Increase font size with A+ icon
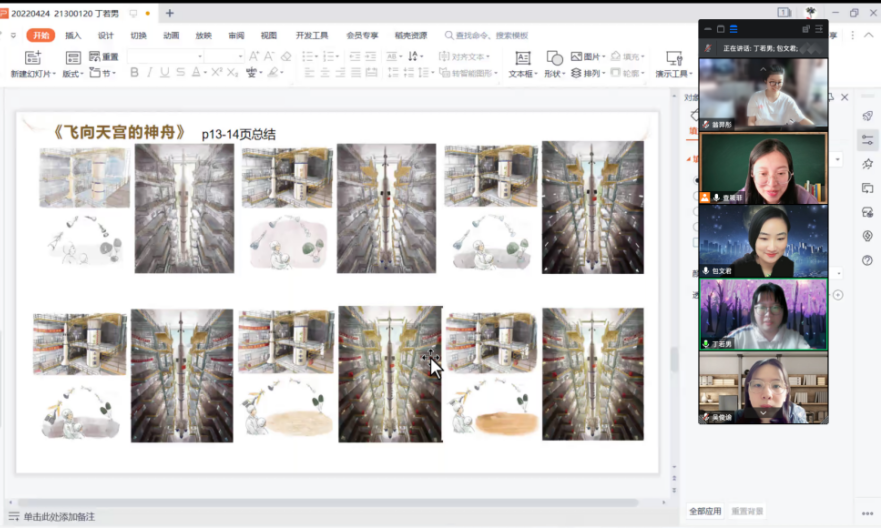This screenshot has height=528, width=881. (254, 56)
